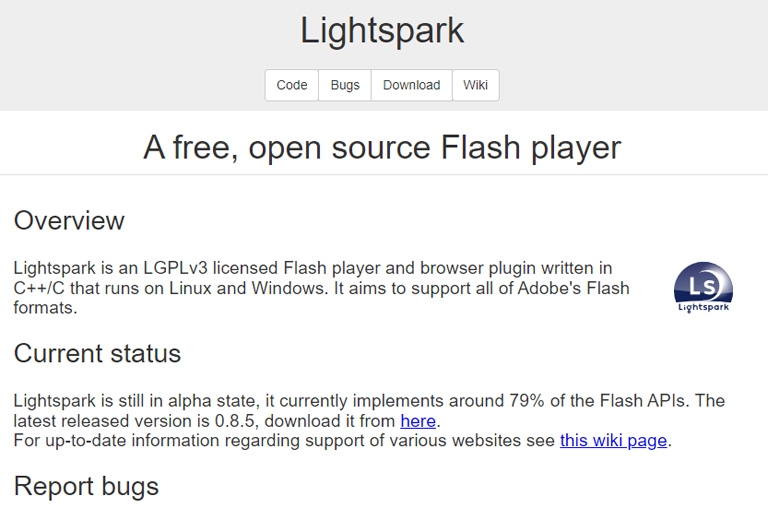
Task: Open 'this wiki page' link
Action: pos(613,440)
